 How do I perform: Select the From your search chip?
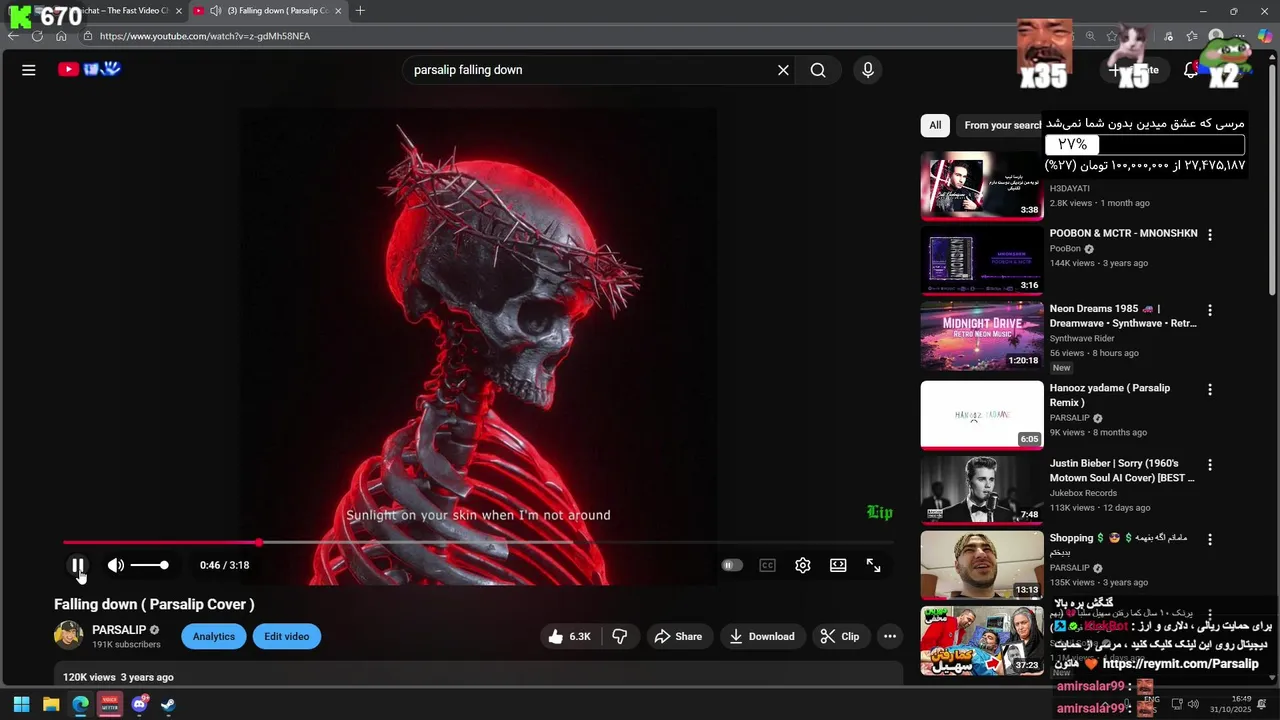[1000, 125]
